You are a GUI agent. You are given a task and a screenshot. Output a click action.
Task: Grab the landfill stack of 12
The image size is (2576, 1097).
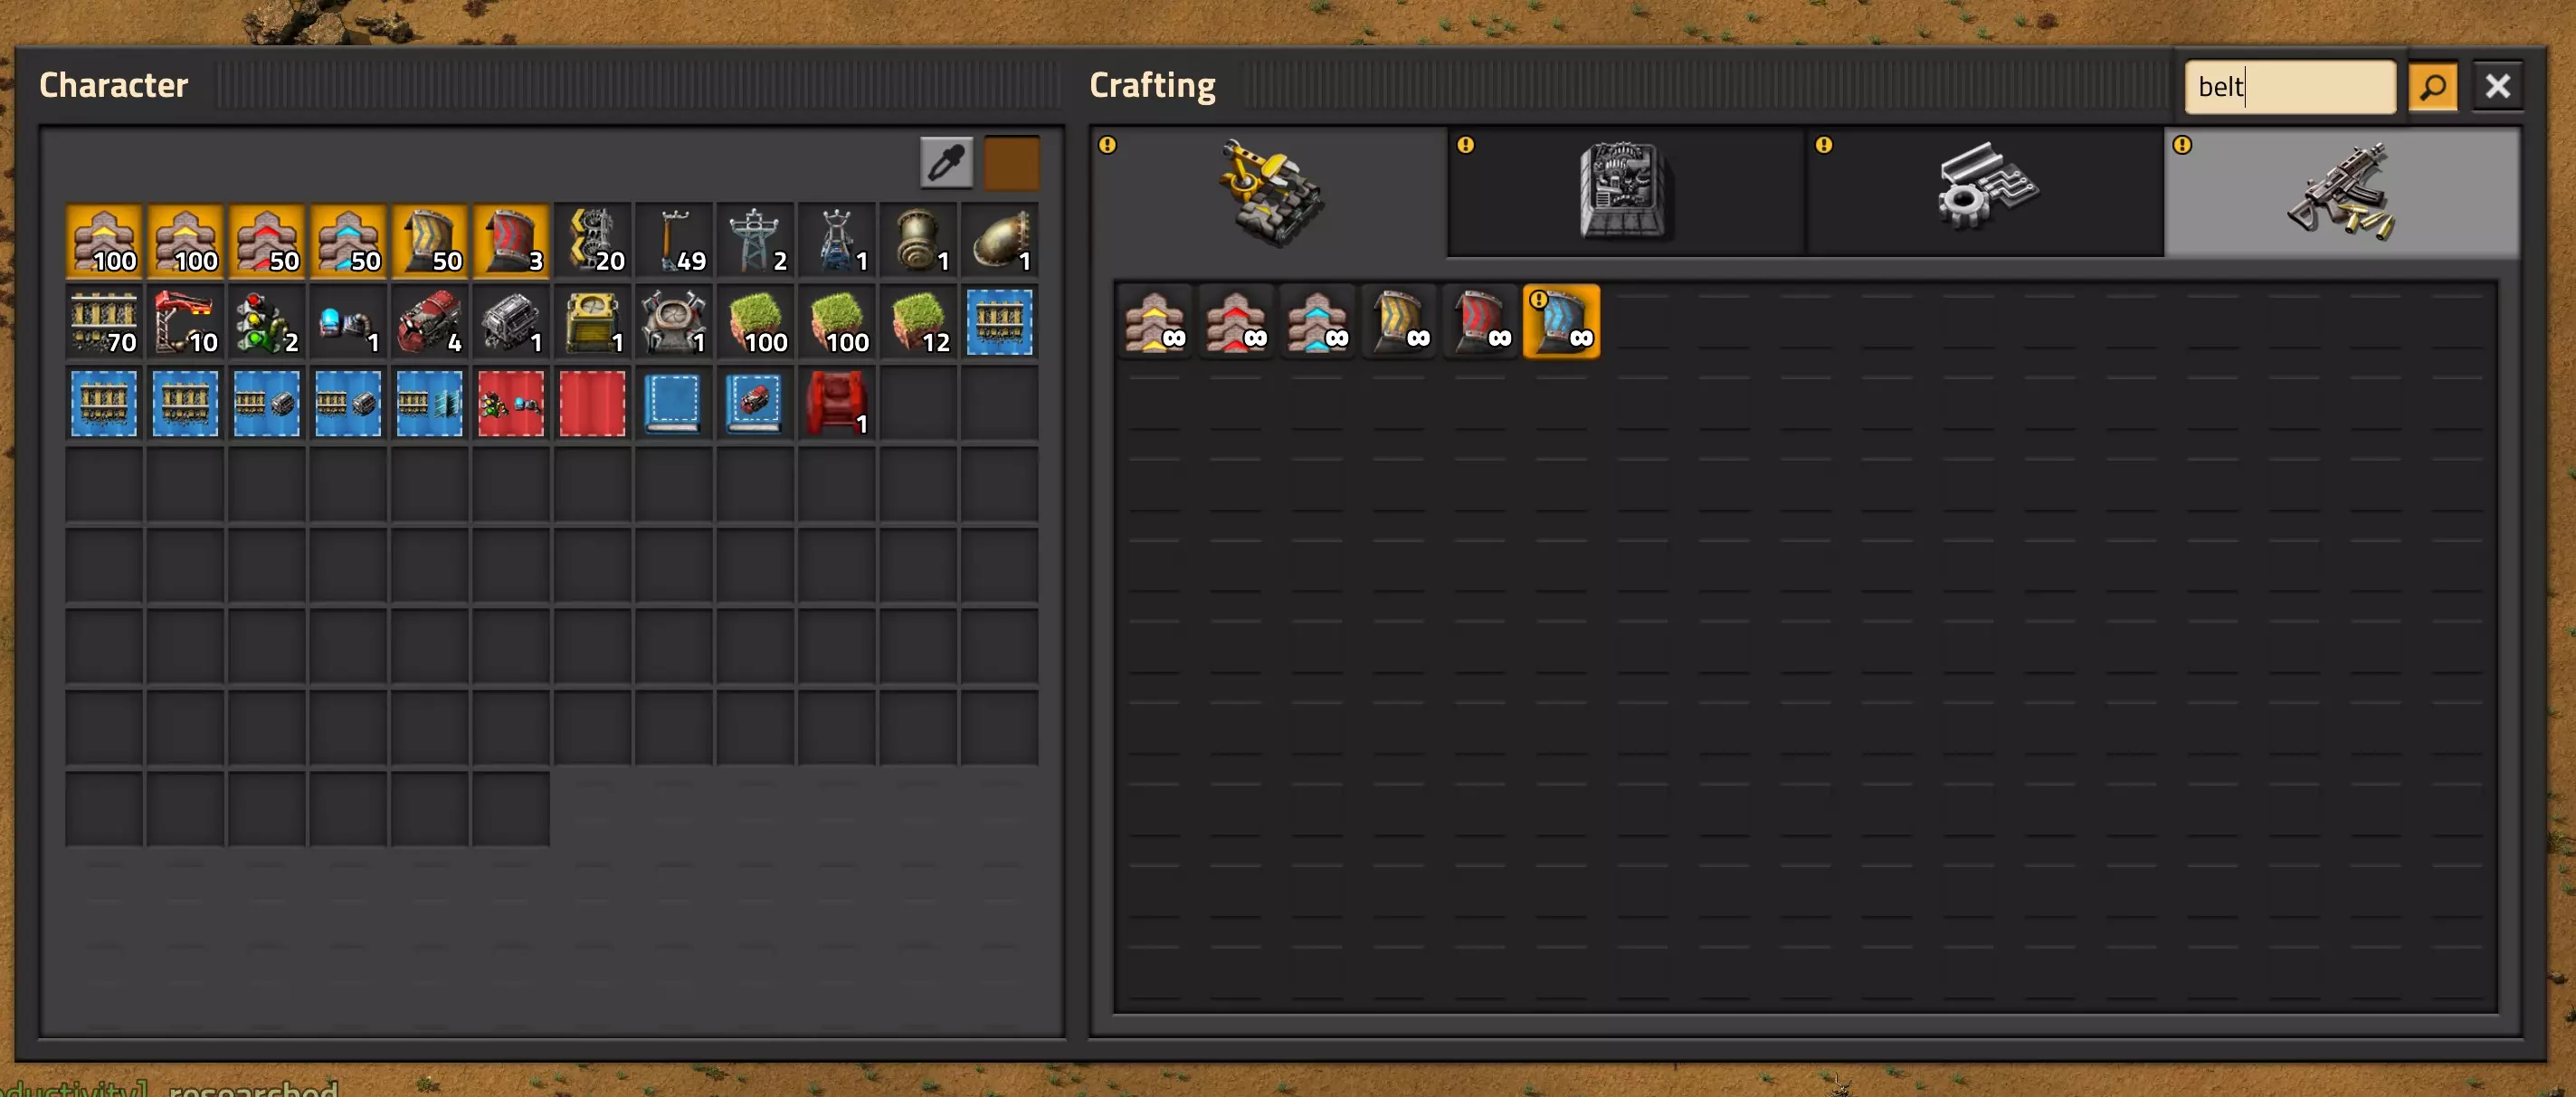click(x=918, y=321)
